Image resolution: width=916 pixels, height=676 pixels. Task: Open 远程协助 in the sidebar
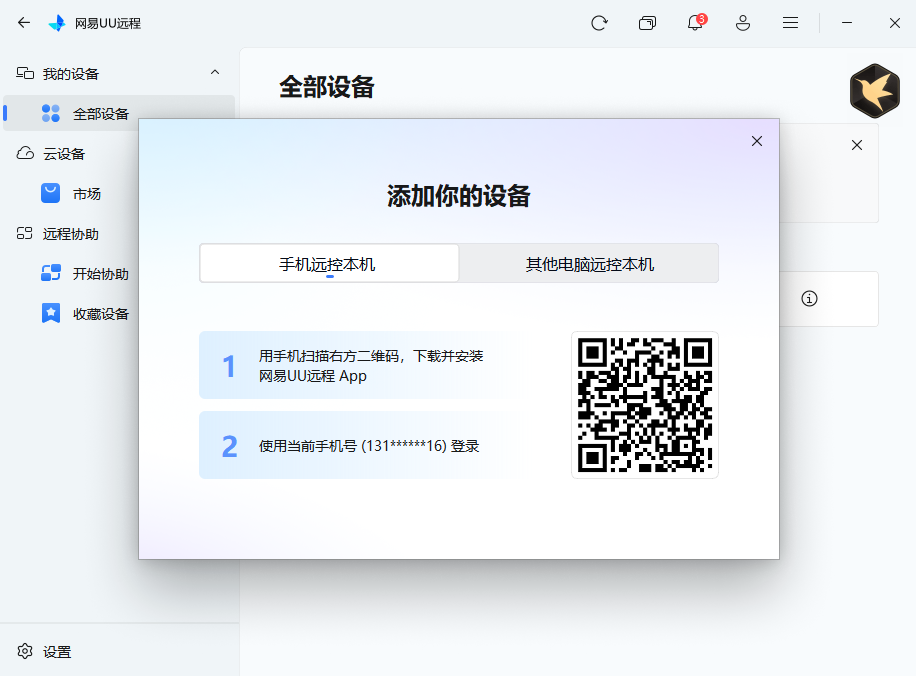pyautogui.click(x=71, y=234)
